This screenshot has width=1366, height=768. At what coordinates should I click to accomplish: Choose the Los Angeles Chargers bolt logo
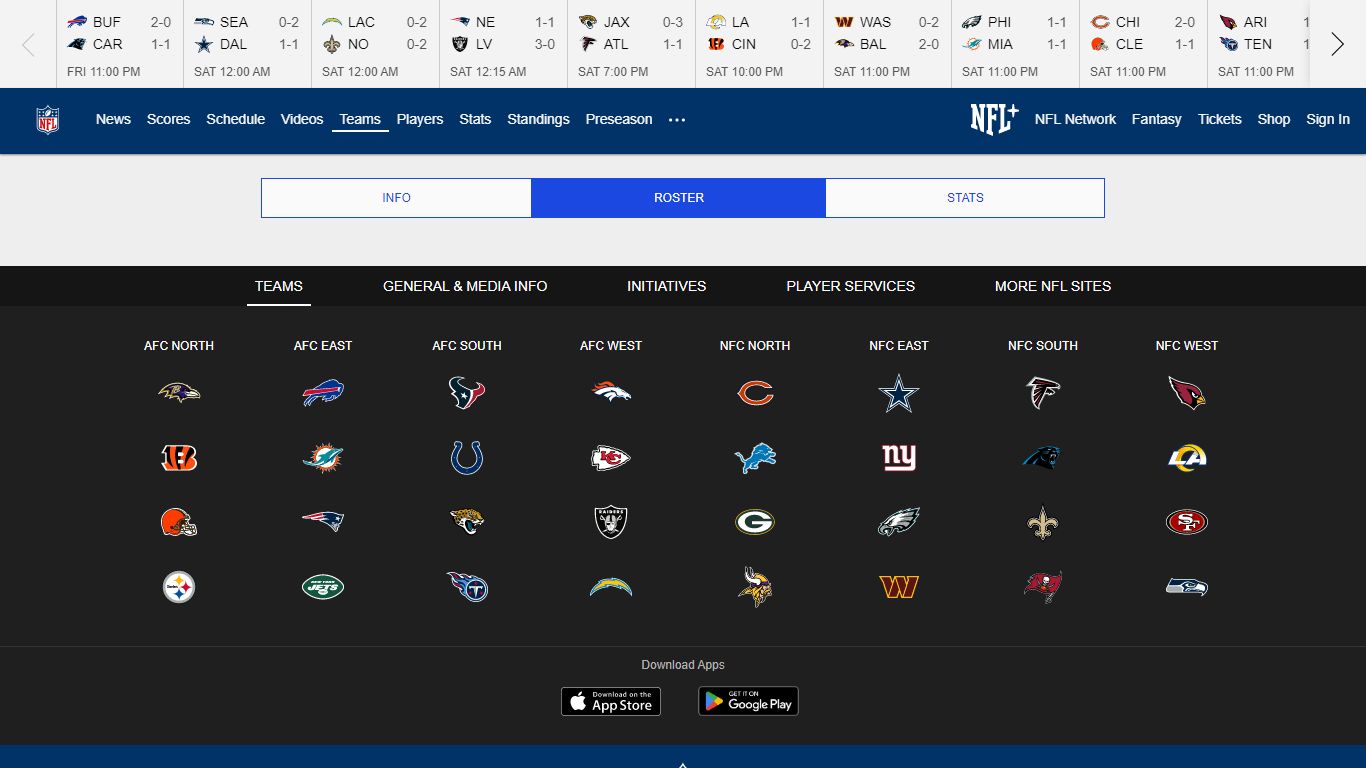pyautogui.click(x=611, y=587)
